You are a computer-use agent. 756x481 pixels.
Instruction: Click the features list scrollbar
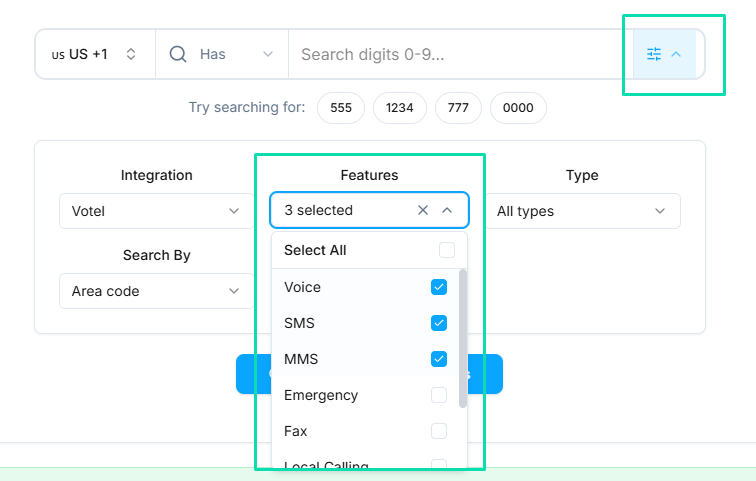pos(462,338)
